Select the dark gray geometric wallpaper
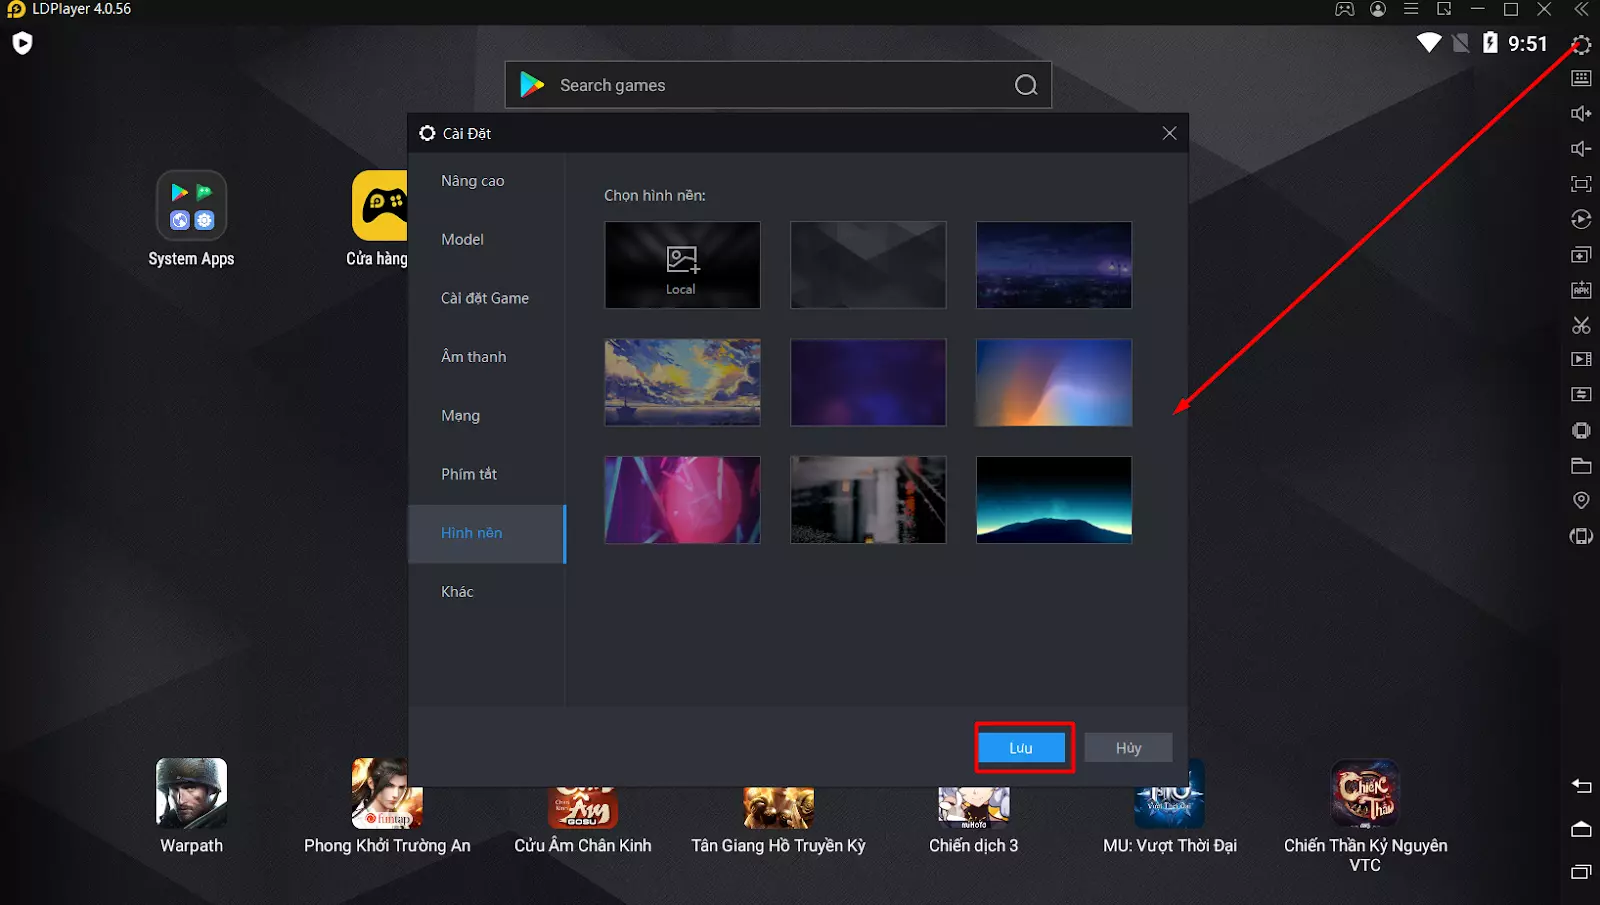1600x905 pixels. tap(868, 265)
